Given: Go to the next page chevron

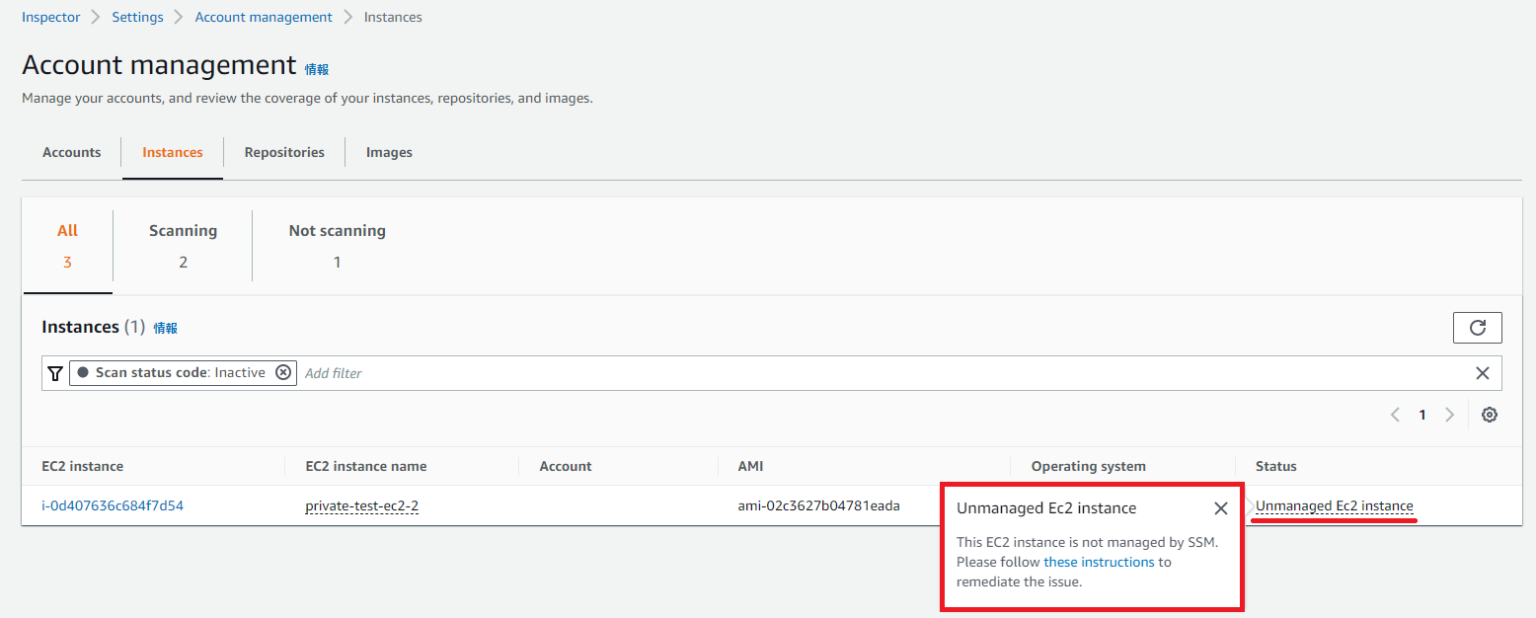Looking at the screenshot, I should tap(1450, 414).
